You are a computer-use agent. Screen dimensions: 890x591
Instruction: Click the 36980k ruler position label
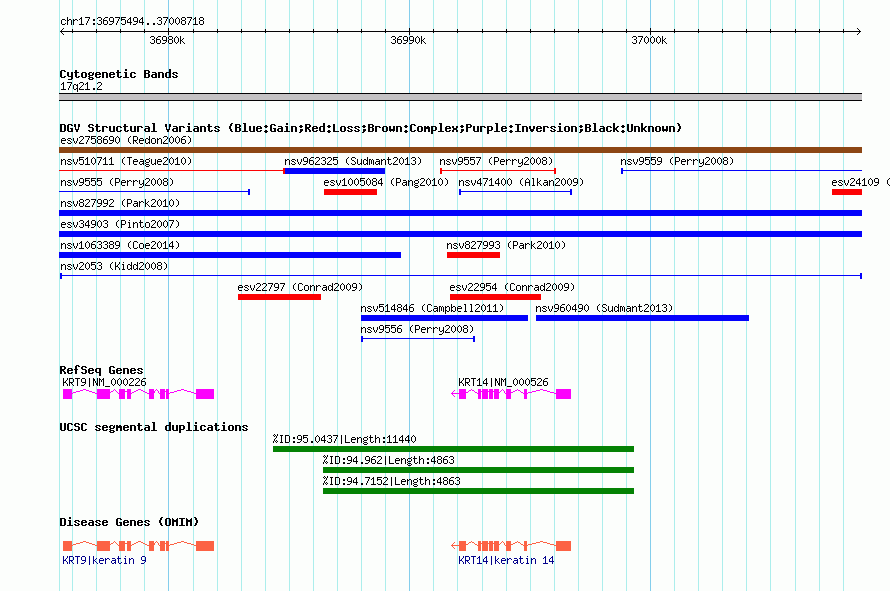(167, 40)
